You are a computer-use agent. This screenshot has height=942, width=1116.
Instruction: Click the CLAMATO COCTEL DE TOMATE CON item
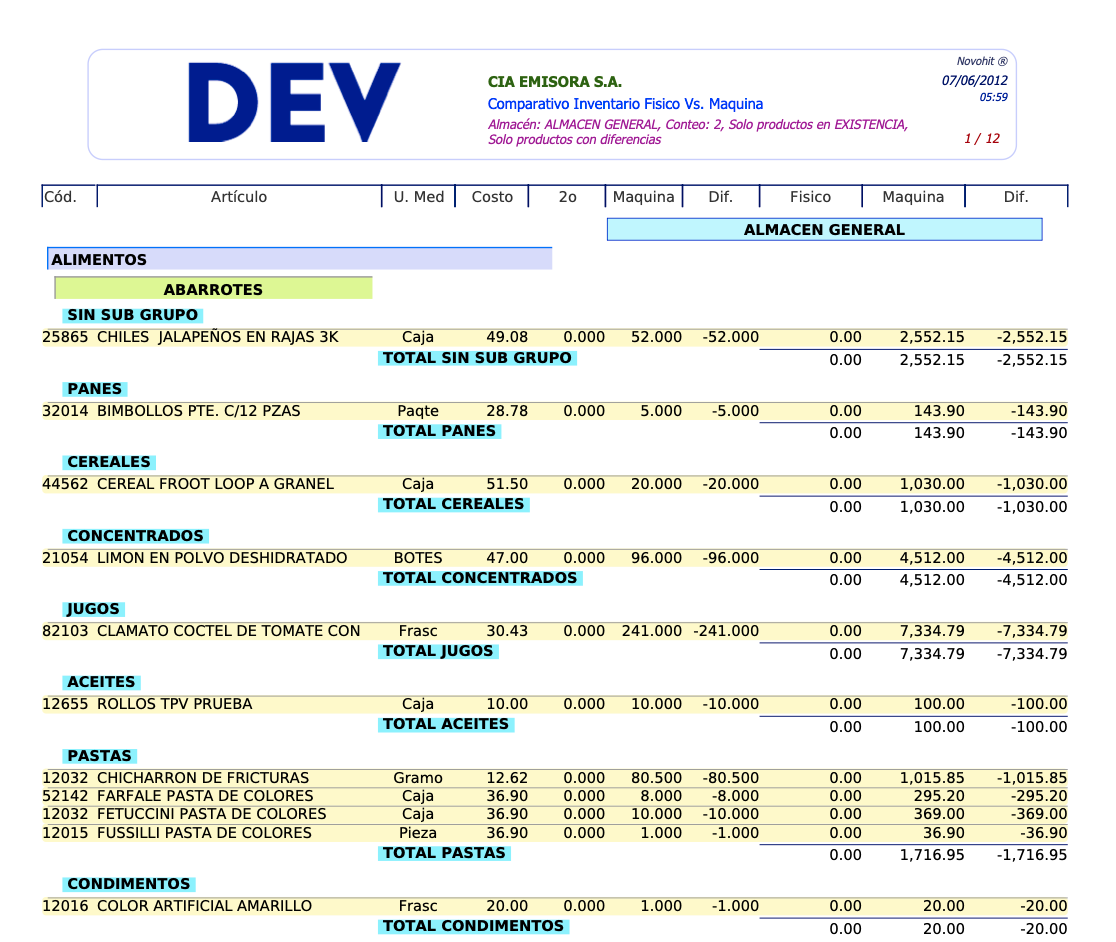228,631
